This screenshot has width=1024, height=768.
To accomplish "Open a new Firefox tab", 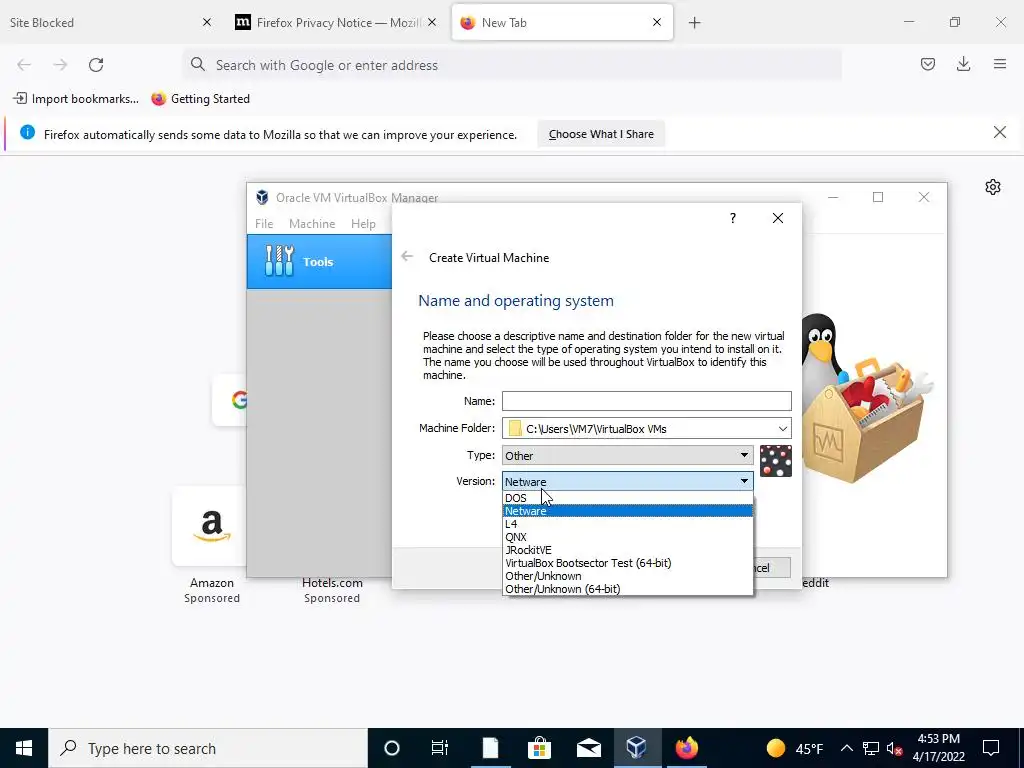I will (695, 23).
